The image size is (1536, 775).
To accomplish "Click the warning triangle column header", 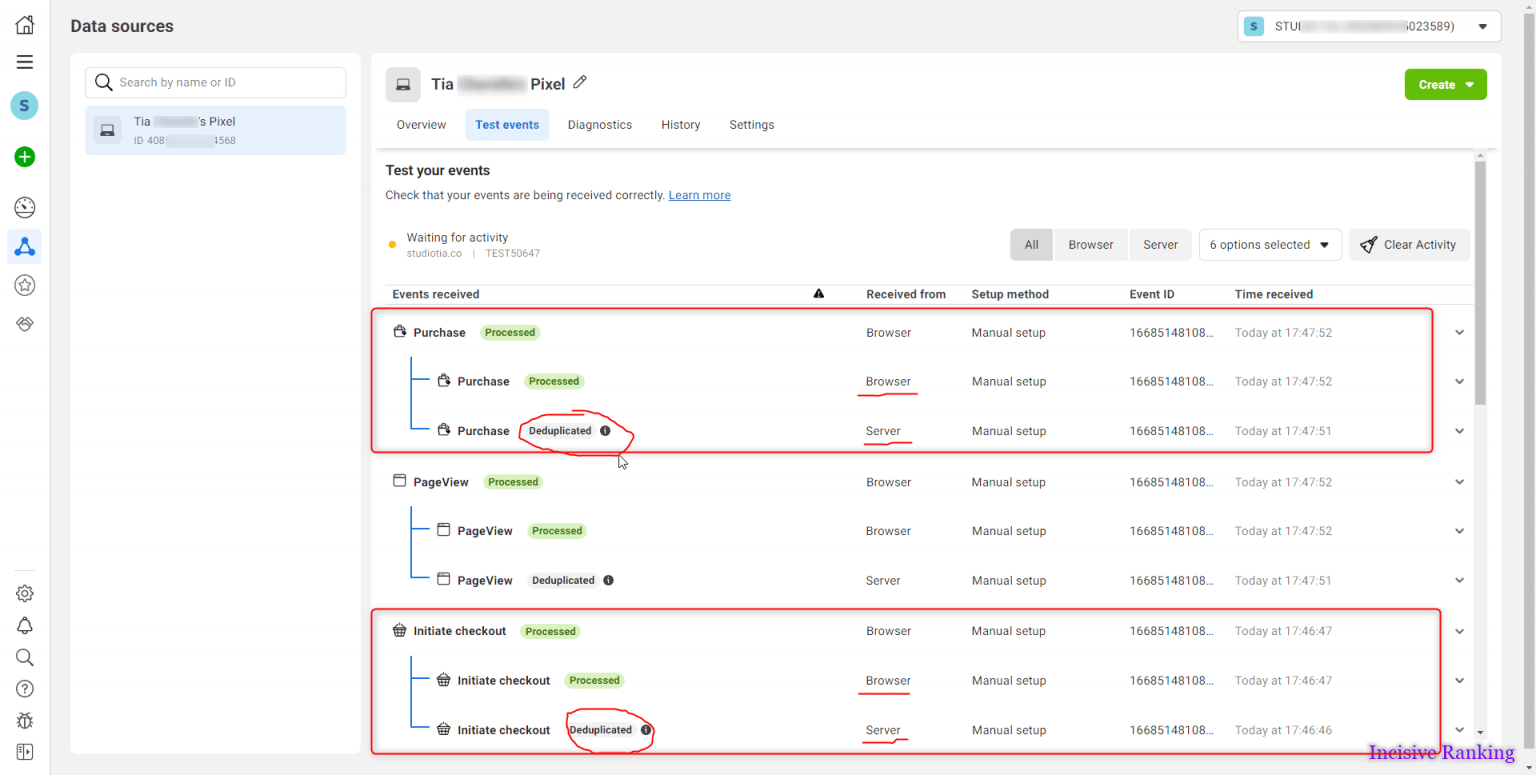I will coord(819,294).
